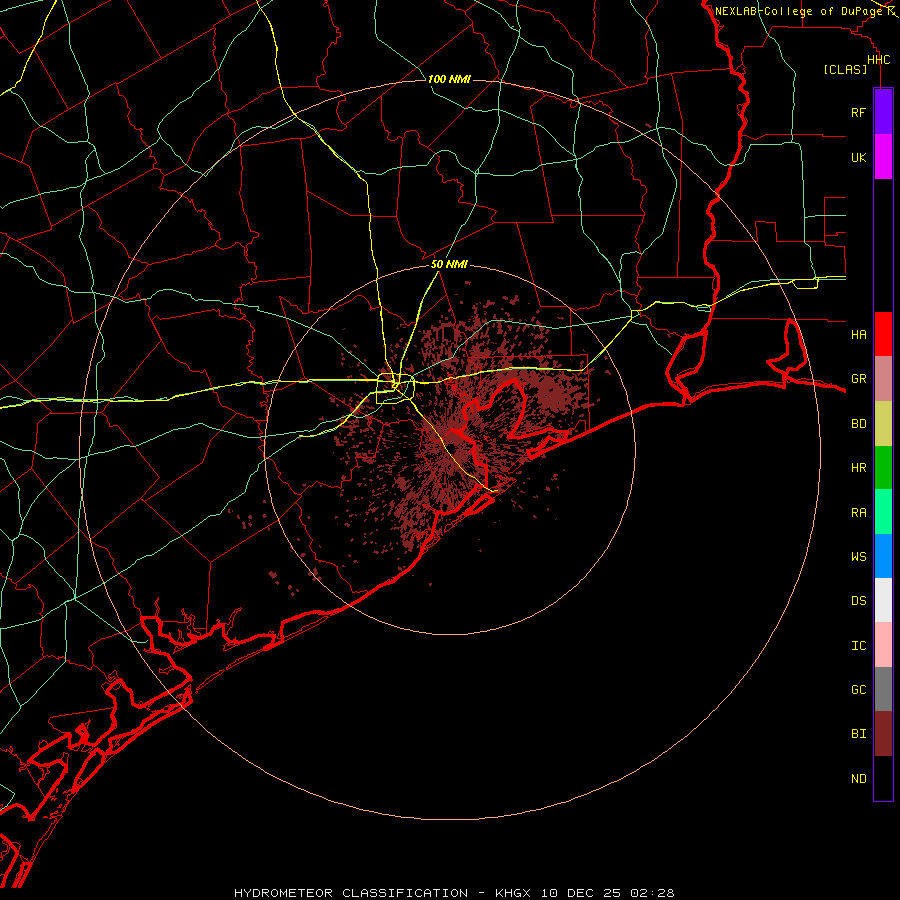Click the KHGX station identifier

click(x=513, y=893)
